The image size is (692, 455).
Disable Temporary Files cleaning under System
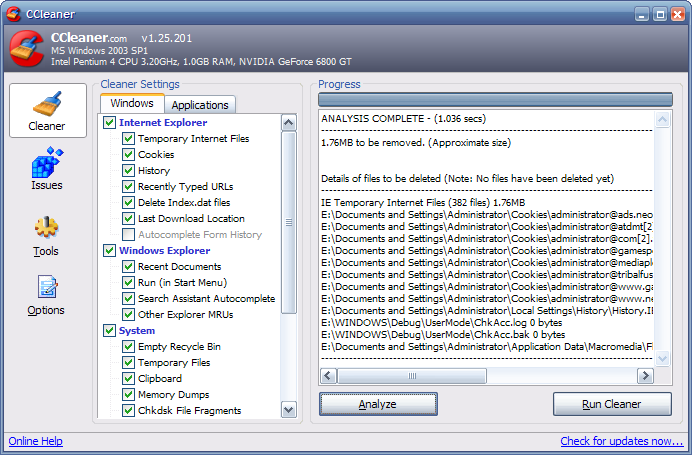(128, 362)
